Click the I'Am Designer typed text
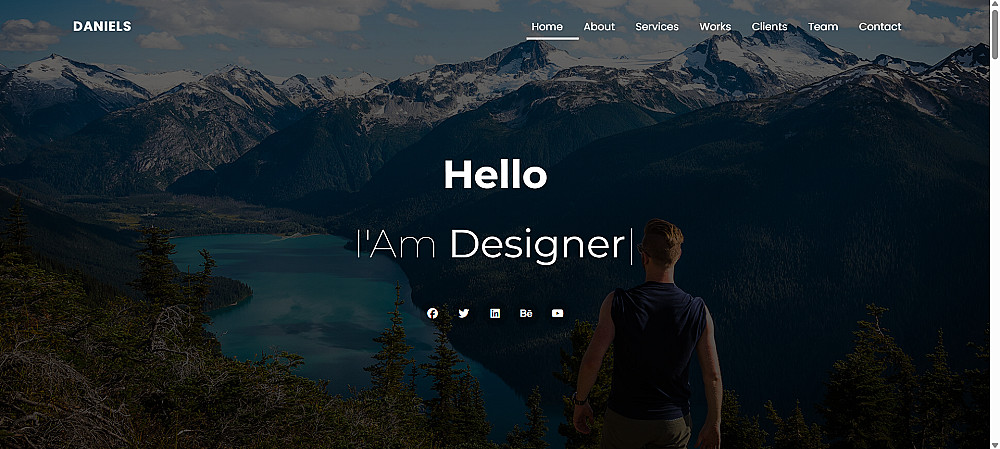The width and height of the screenshot is (1000, 449). pyautogui.click(x=491, y=245)
